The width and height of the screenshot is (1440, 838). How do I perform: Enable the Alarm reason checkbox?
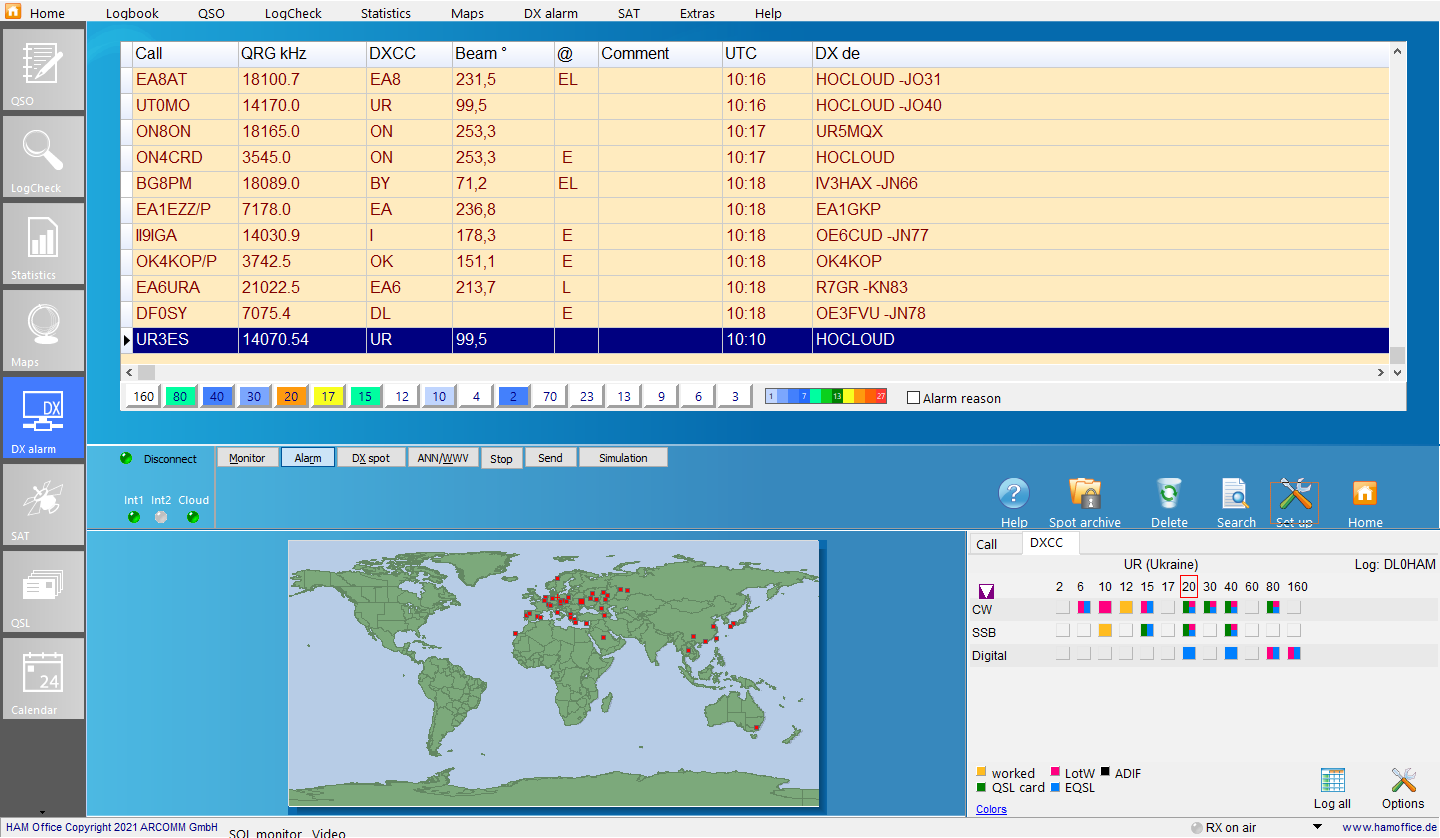913,398
